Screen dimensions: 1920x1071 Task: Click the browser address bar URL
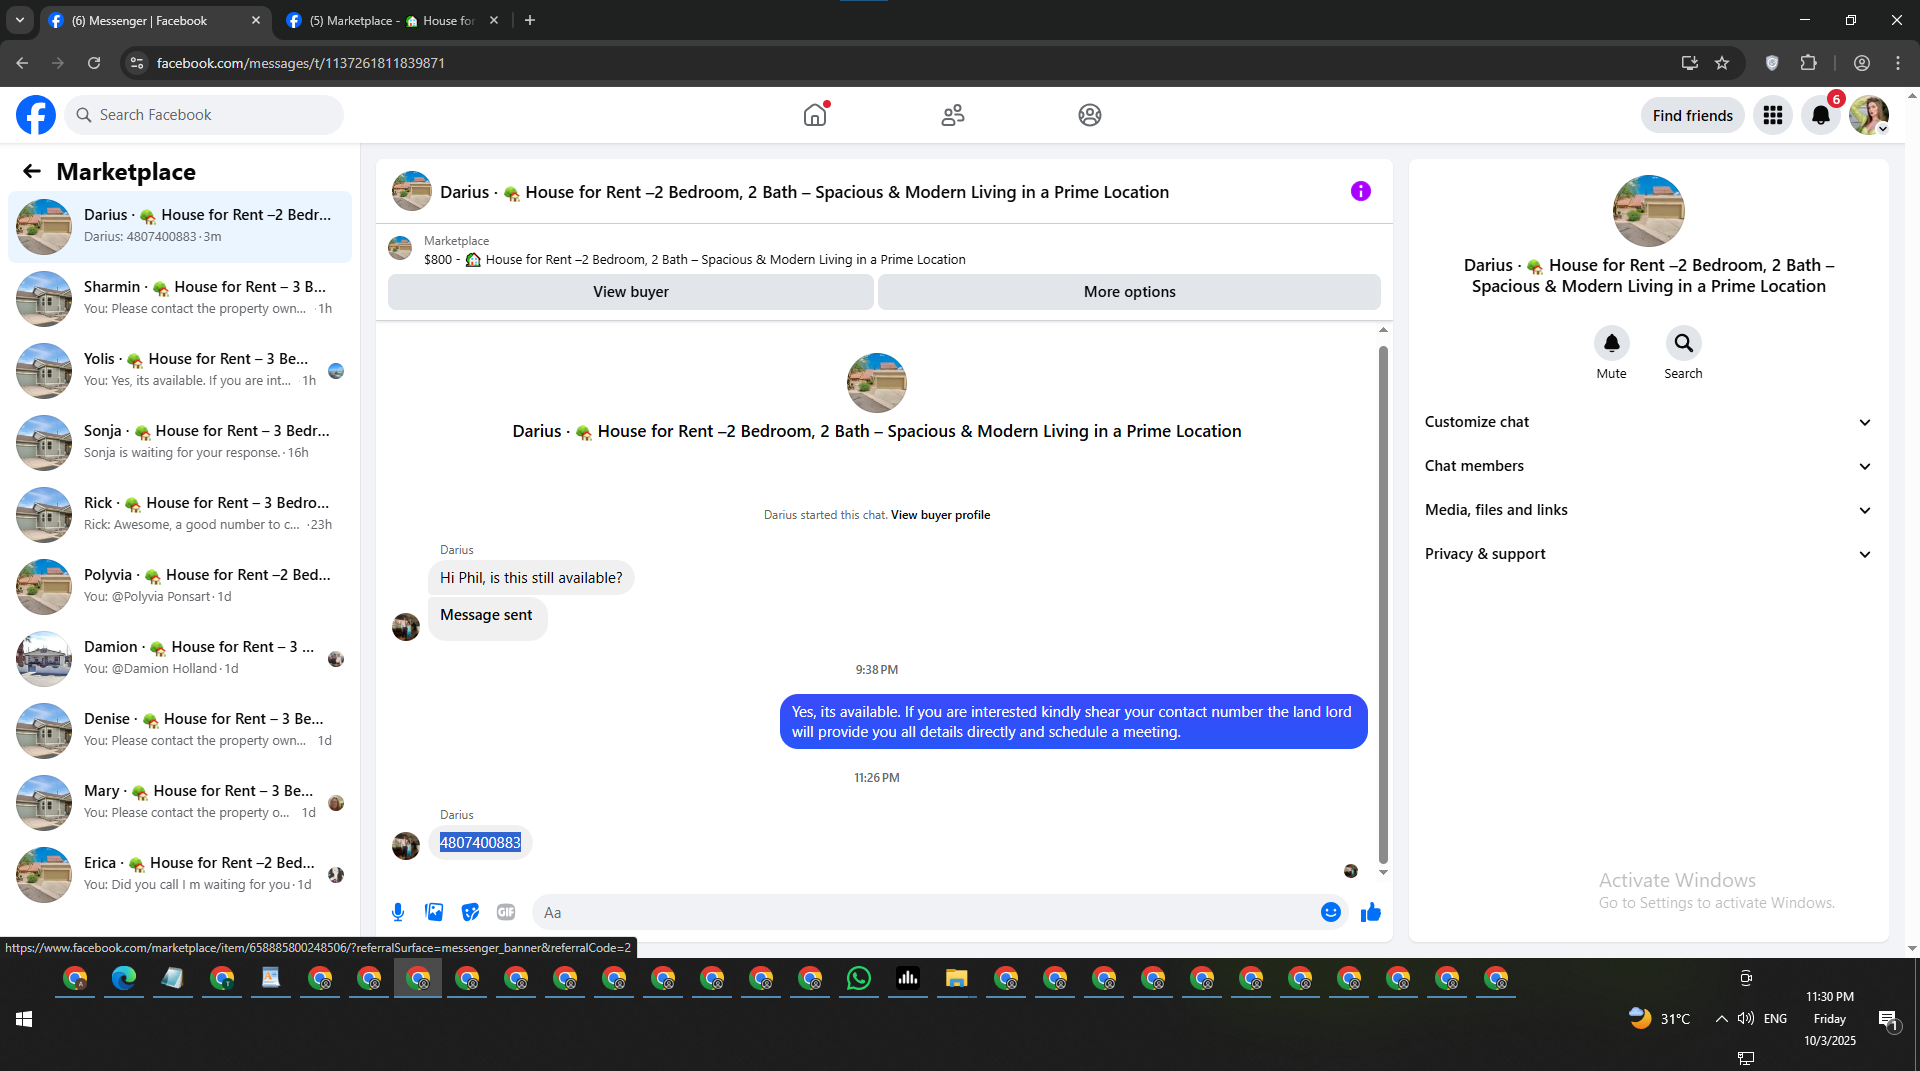click(301, 63)
